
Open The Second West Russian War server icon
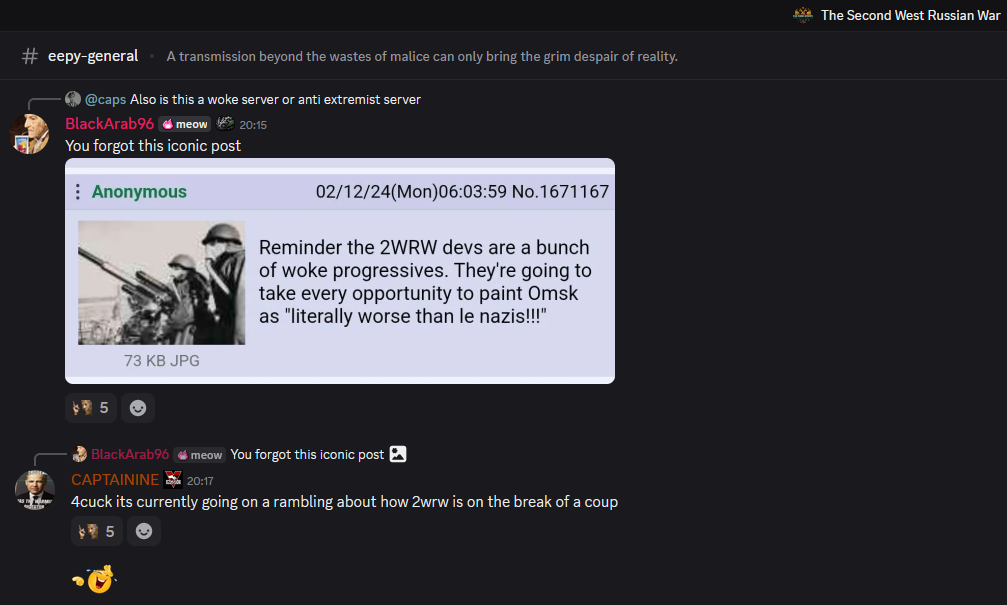click(803, 15)
